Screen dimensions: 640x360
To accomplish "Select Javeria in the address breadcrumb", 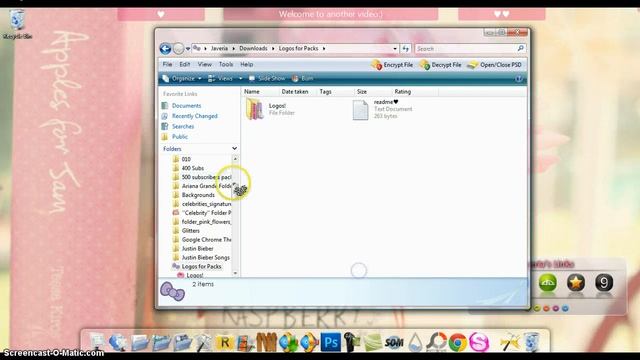I will click(x=219, y=48).
